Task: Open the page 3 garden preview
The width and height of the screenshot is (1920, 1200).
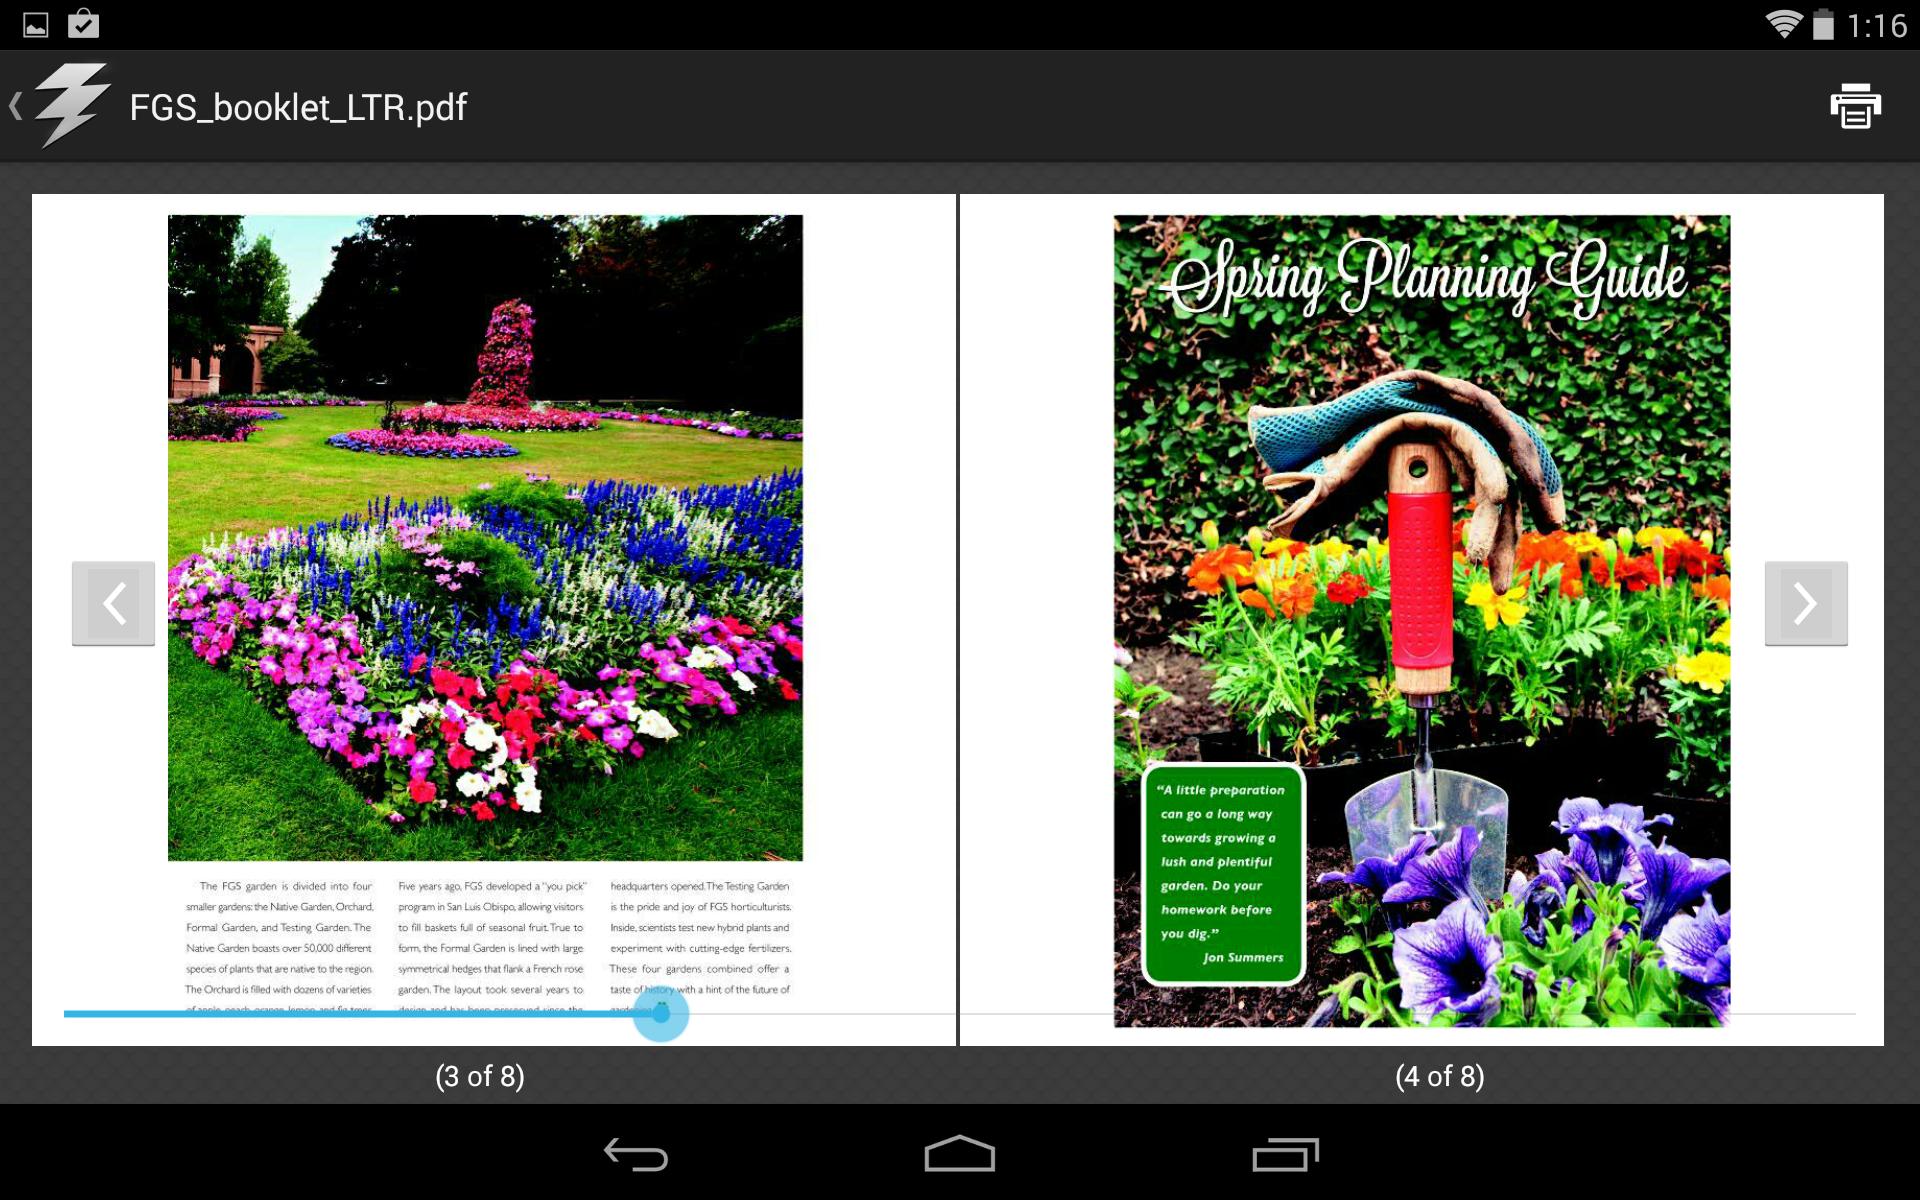Action: 494,620
